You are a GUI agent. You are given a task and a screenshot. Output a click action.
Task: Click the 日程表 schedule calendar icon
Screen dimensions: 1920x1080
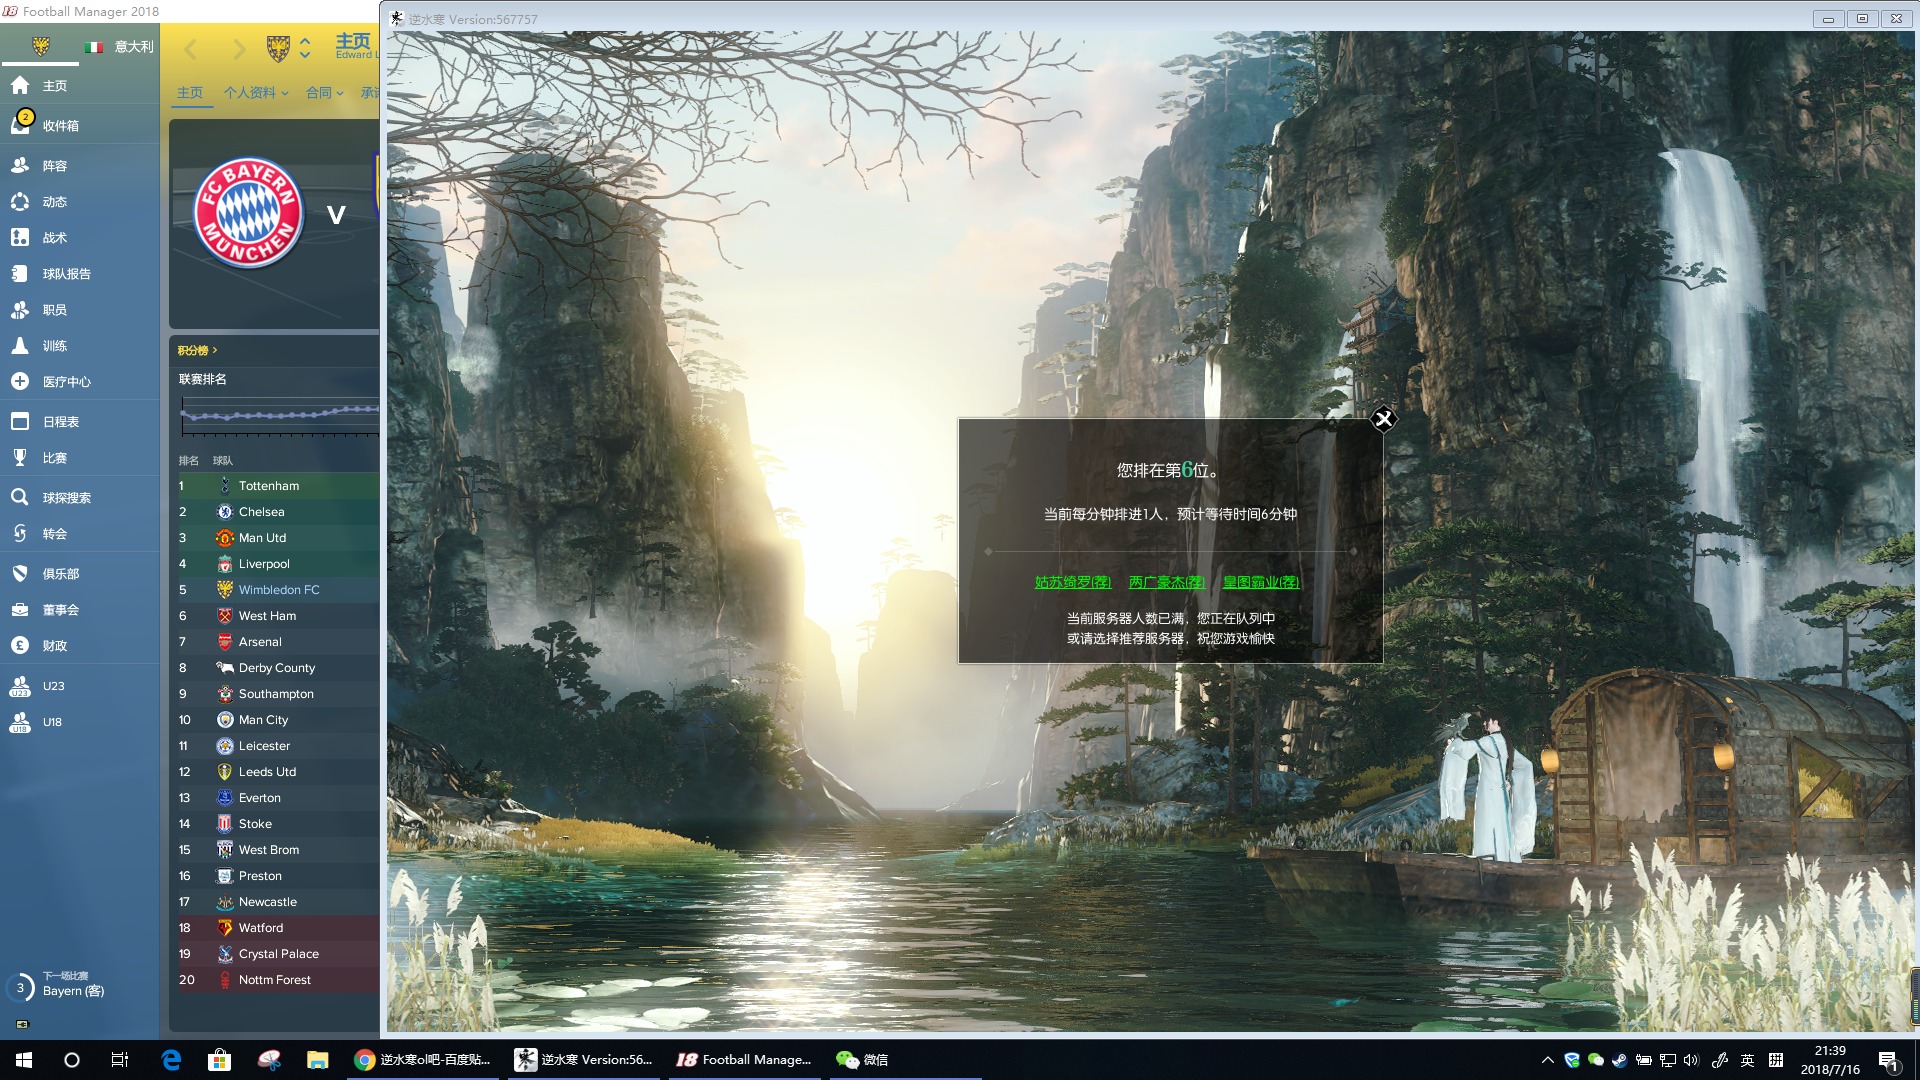click(21, 422)
